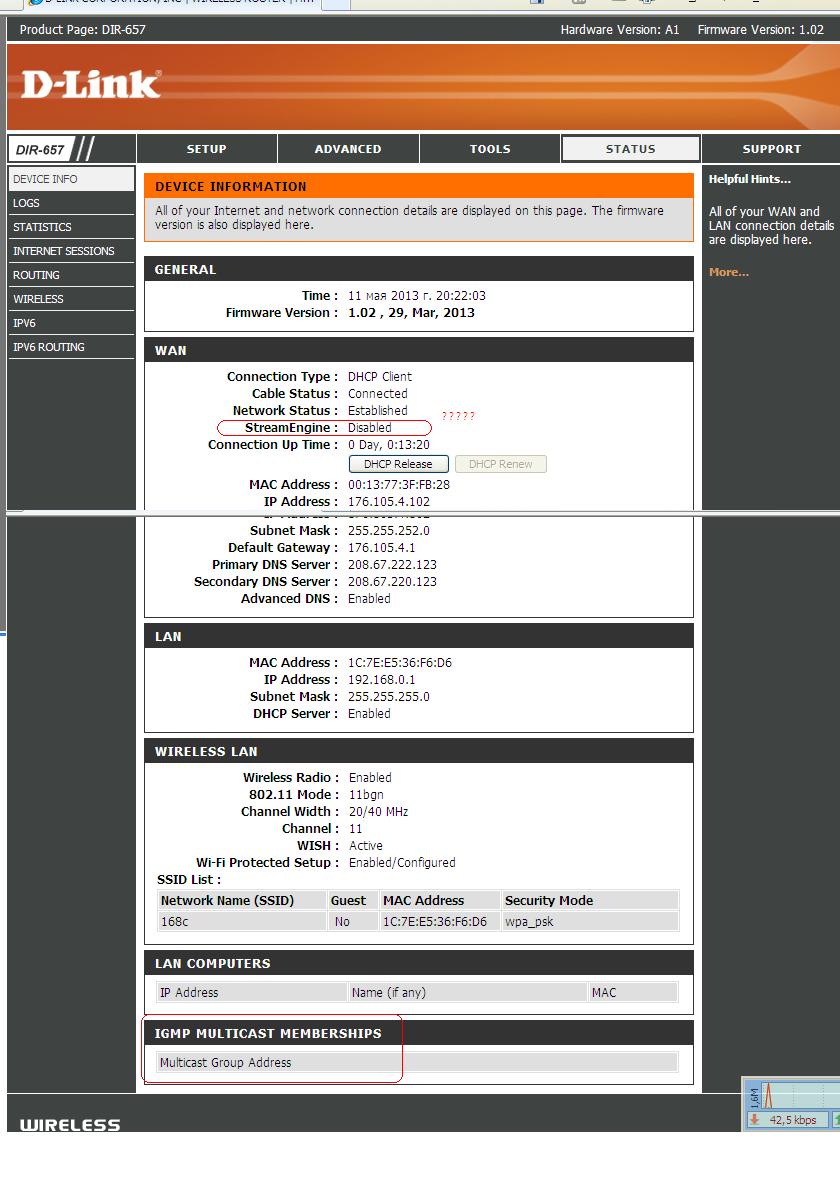Go to the SUPPORT tab
This screenshot has width=840, height=1200.
(771, 149)
